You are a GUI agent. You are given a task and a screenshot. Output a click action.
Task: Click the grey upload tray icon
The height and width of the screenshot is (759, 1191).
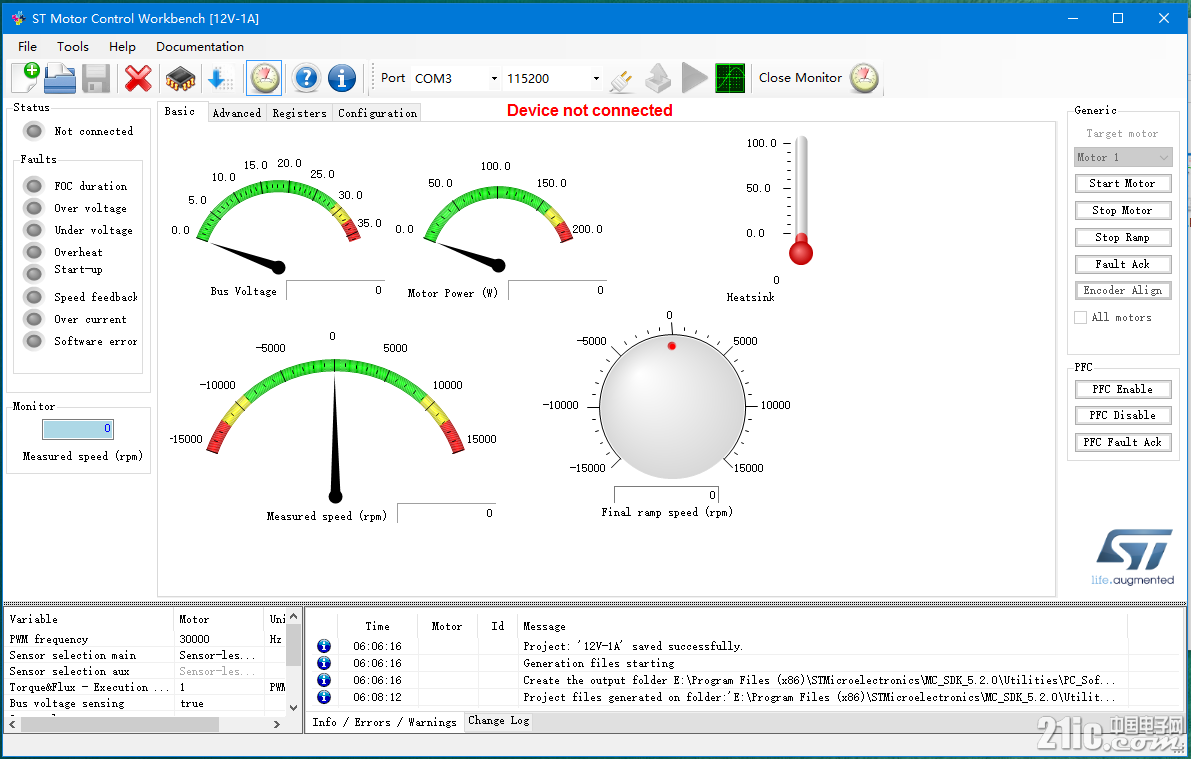point(658,78)
